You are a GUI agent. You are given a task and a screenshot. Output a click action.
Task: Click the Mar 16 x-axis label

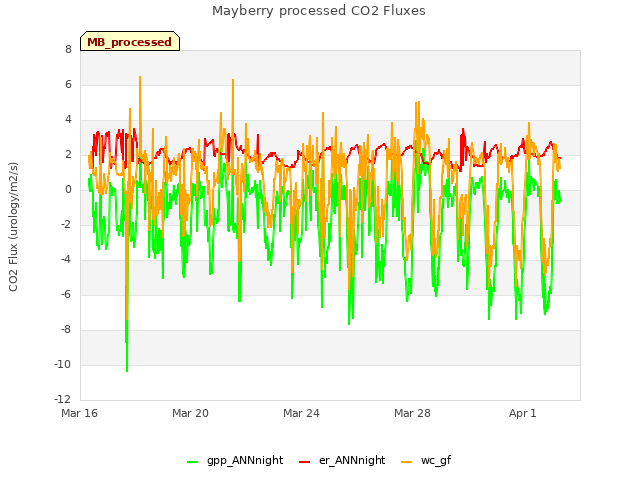(x=79, y=413)
